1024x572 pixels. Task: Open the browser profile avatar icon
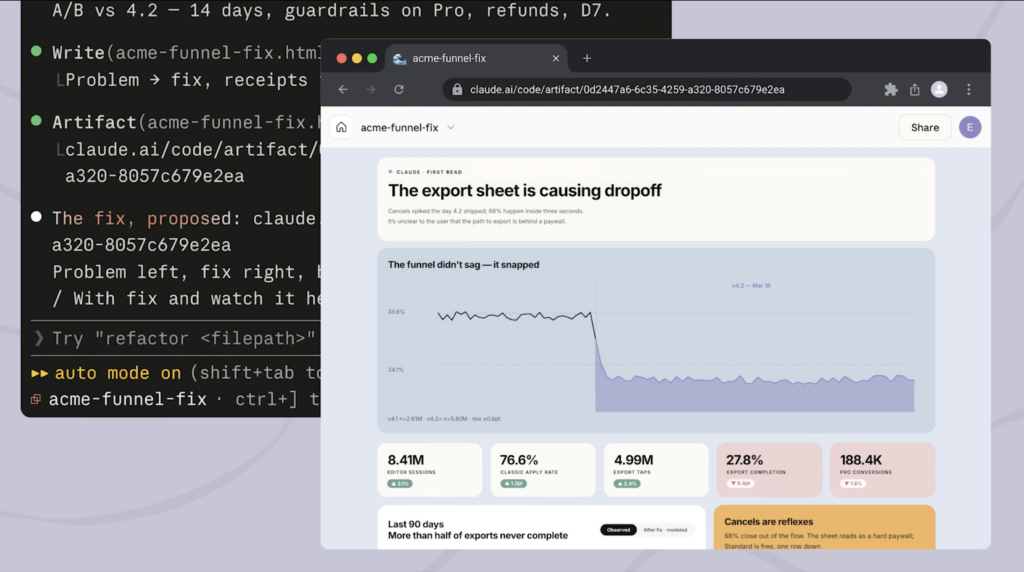[939, 89]
